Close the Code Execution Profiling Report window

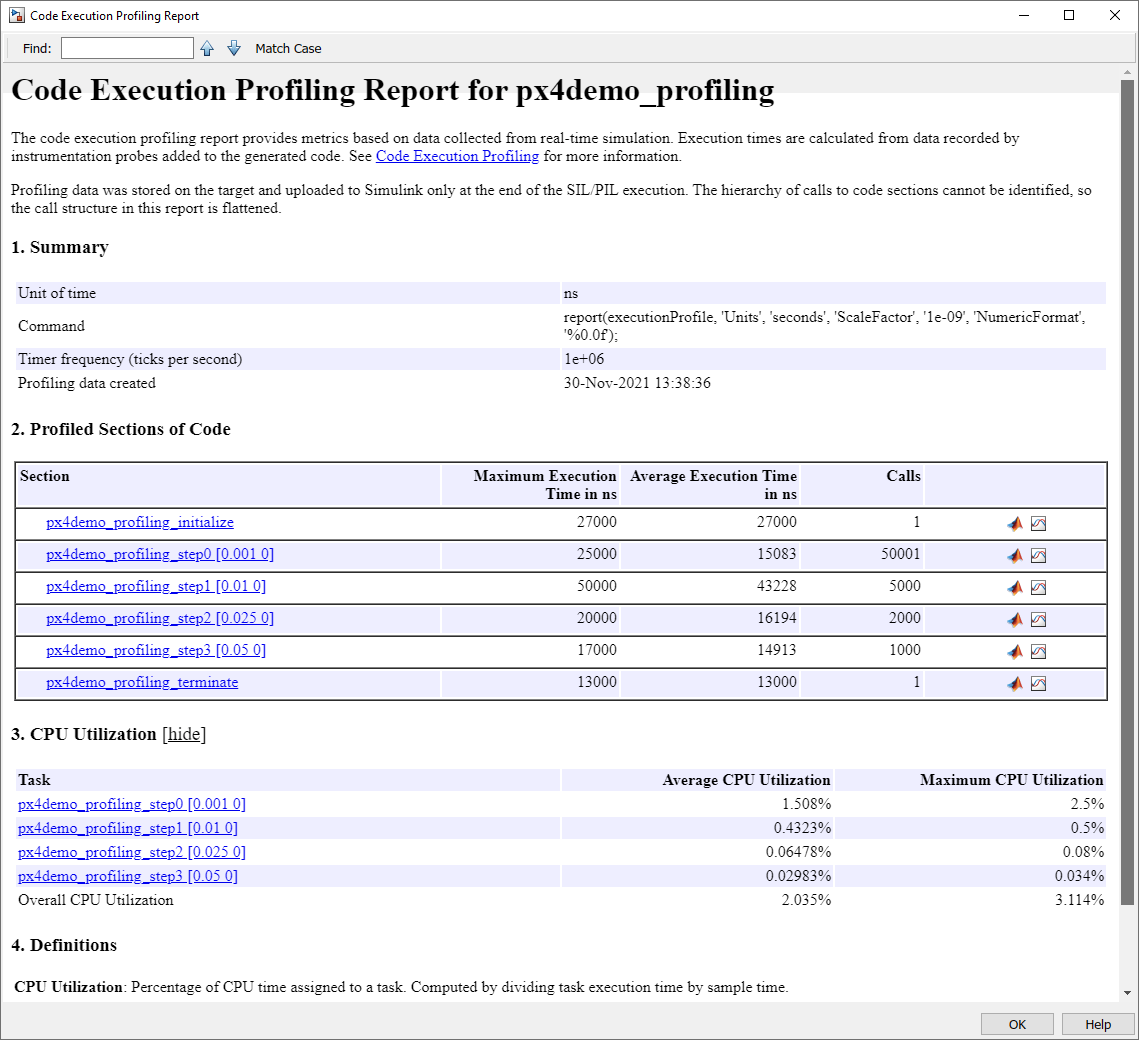pyautogui.click(x=1114, y=15)
